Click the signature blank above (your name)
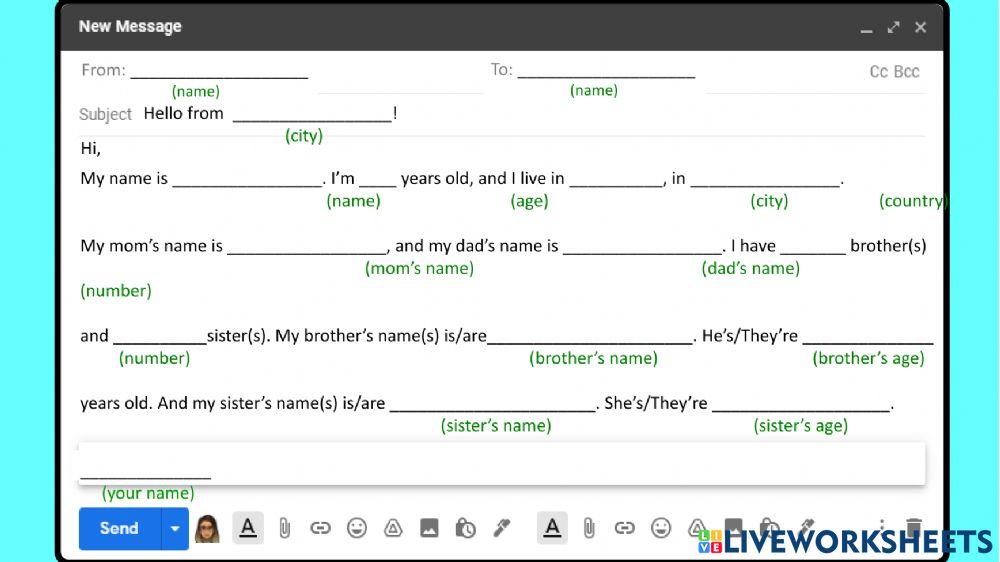This screenshot has height=562, width=1000. 145,471
